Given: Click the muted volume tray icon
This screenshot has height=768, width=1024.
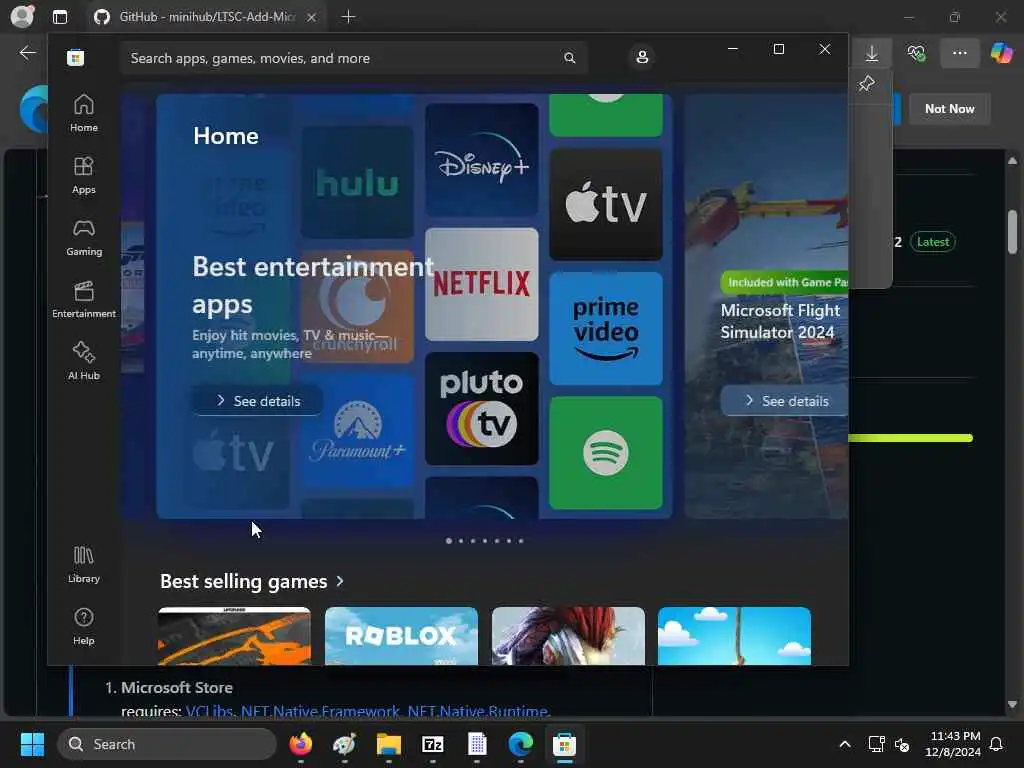Looking at the screenshot, I should tap(902, 744).
